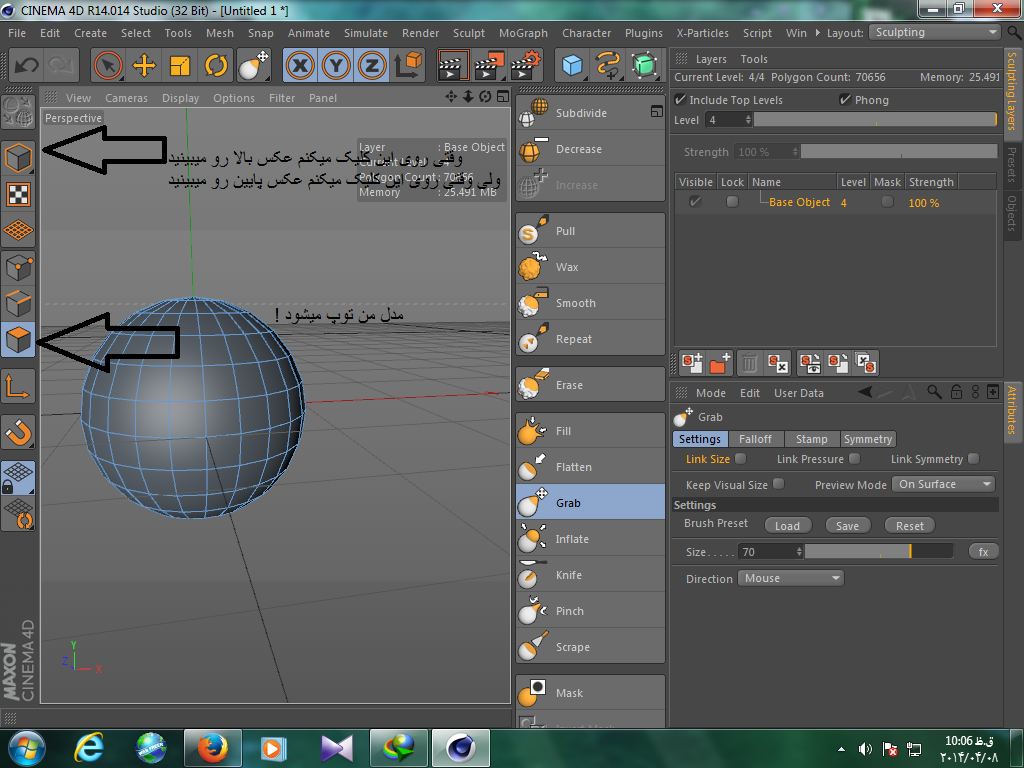Toggle X axis lock
Viewport: 1024px width, 768px height.
(x=300, y=65)
